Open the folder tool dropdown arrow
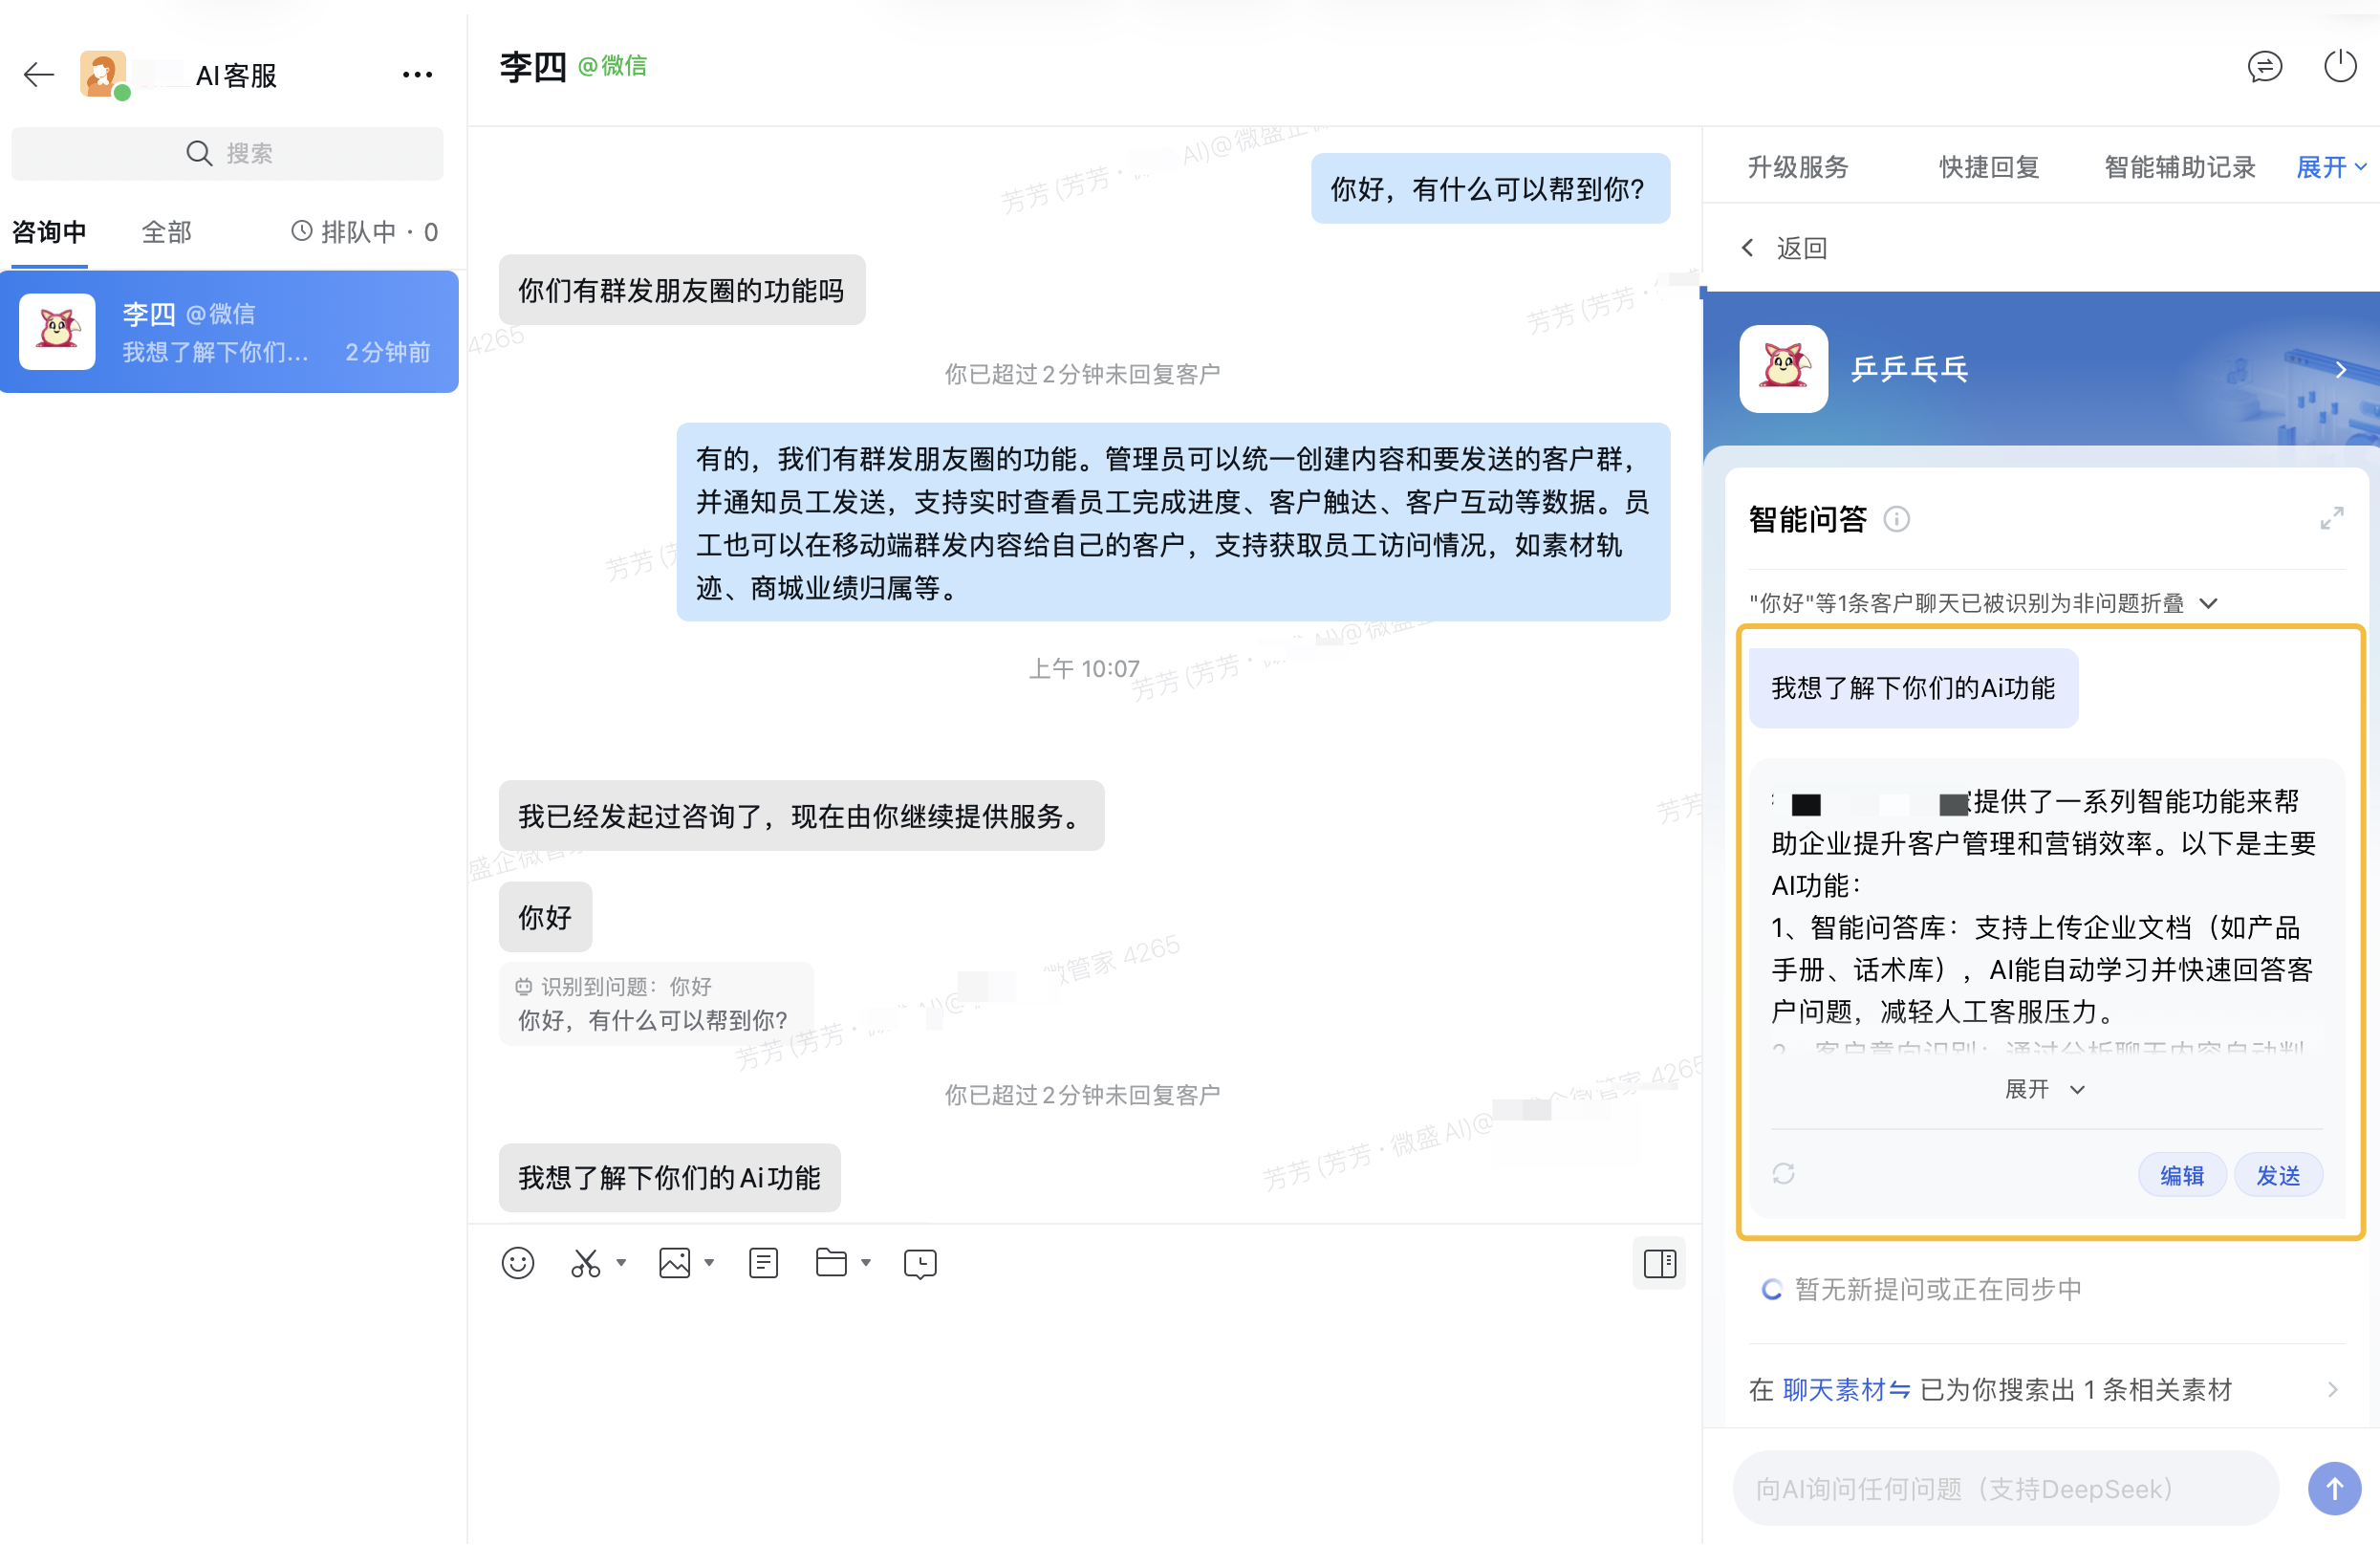The width and height of the screenshot is (2380, 1545). tap(866, 1263)
